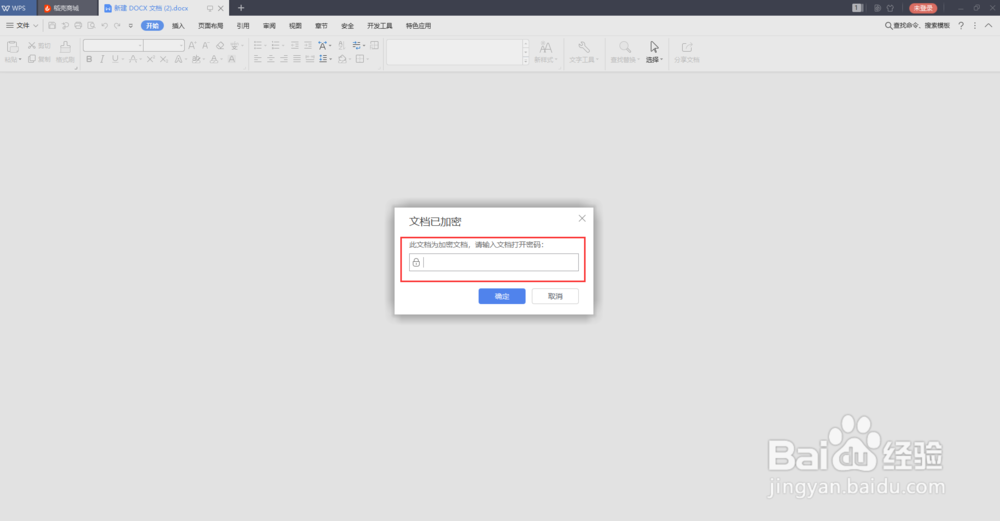Click the Save icon in quick access toolbar

tap(52, 26)
